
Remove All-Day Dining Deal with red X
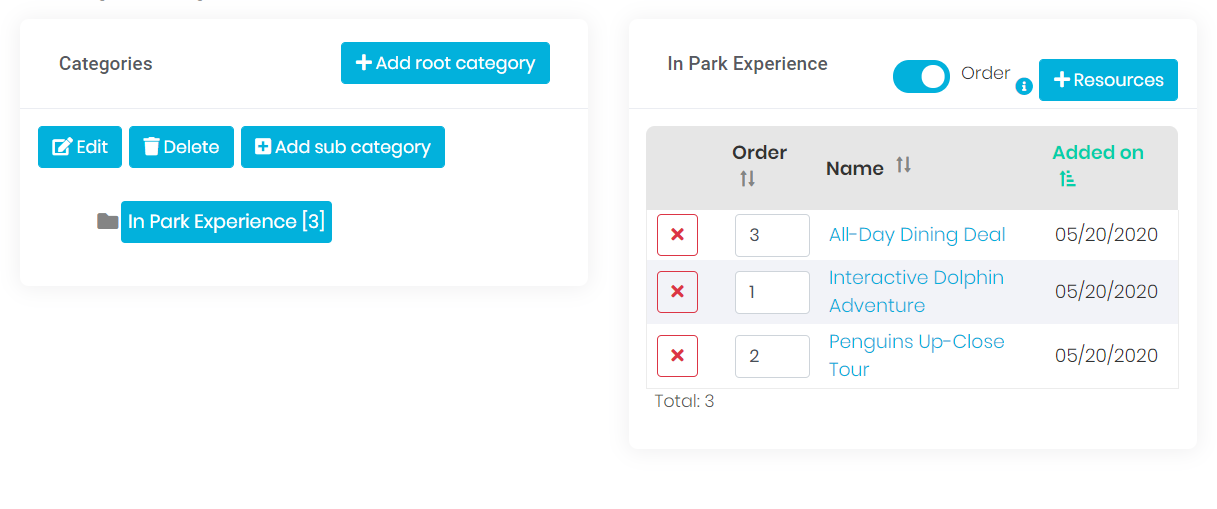click(677, 235)
